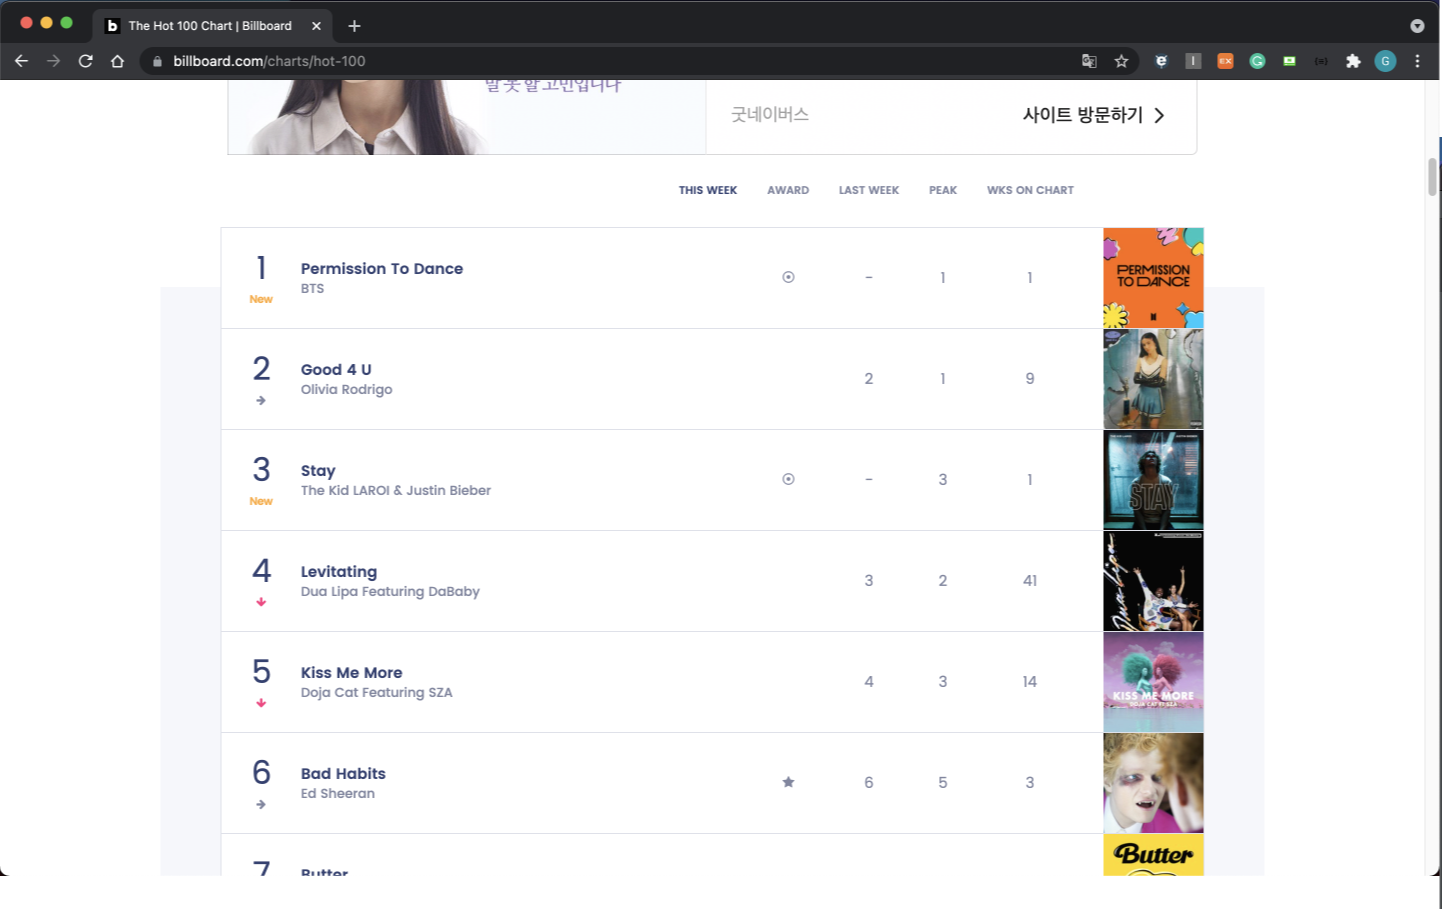Click the AWARD column header

[x=788, y=190]
